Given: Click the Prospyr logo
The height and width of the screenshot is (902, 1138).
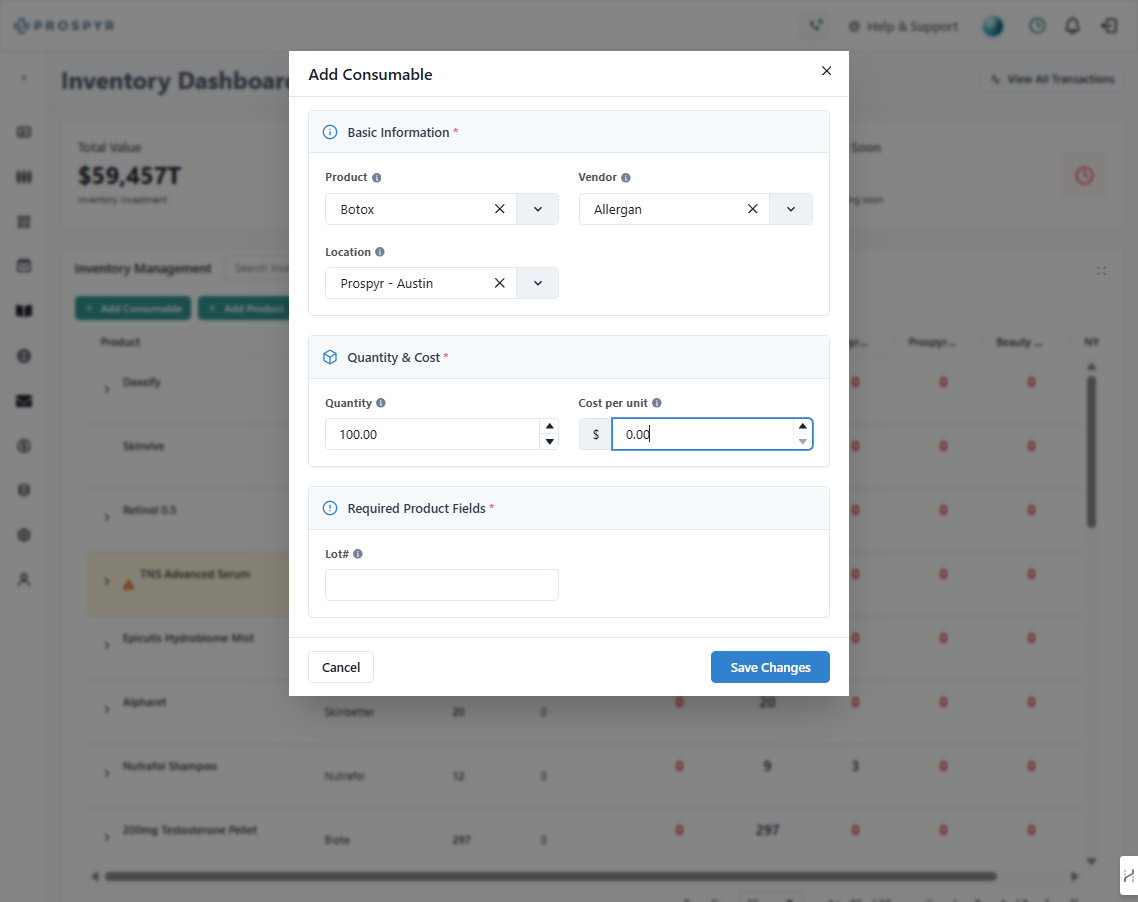Looking at the screenshot, I should click(x=64, y=25).
